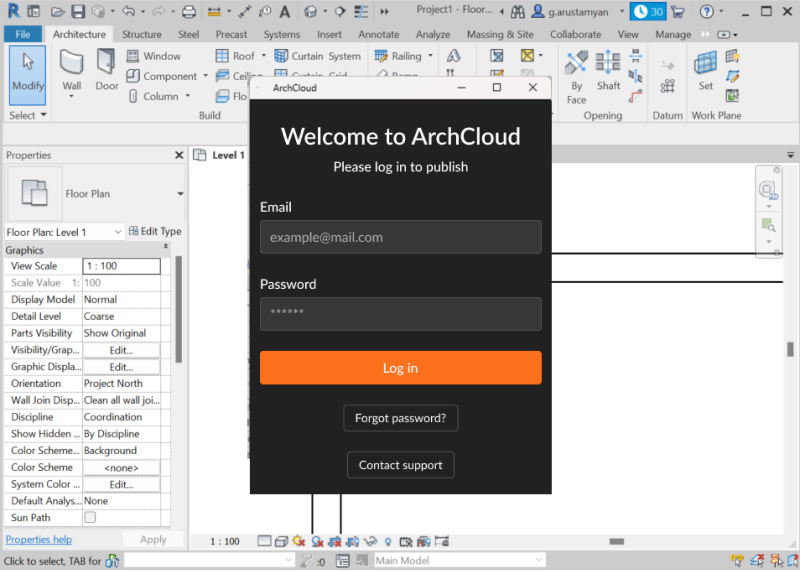
Task: Switch to the Structure ribbon tab
Action: tap(141, 34)
